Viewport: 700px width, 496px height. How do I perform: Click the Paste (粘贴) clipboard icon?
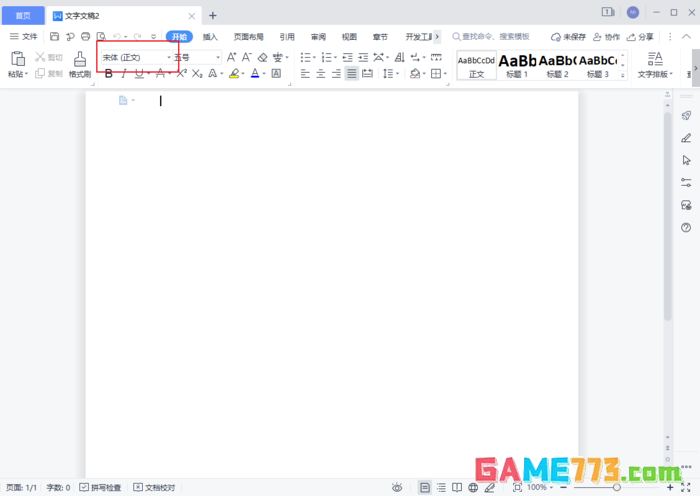[x=17, y=58]
